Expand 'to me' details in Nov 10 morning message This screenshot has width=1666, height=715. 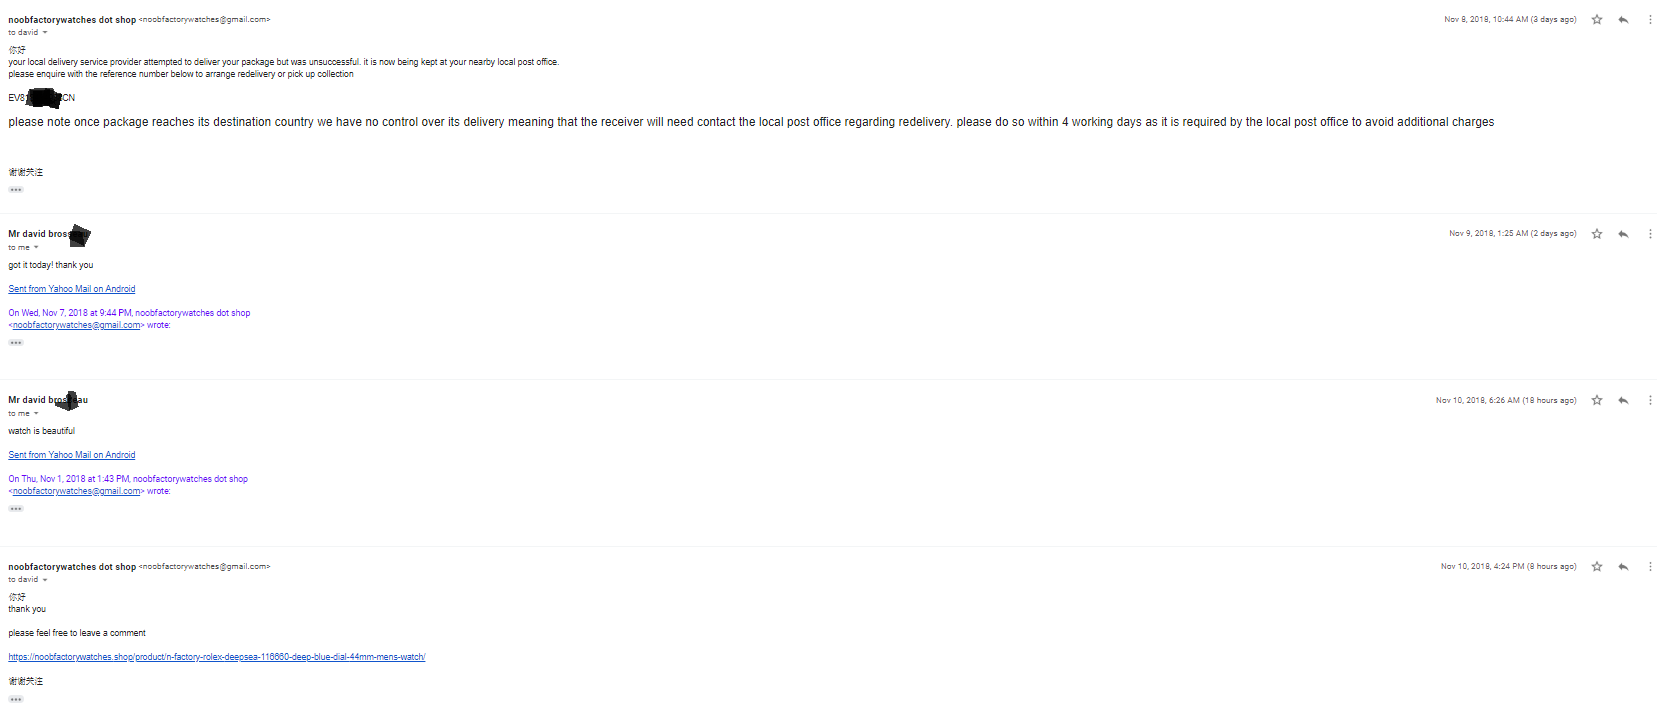[x=36, y=414]
